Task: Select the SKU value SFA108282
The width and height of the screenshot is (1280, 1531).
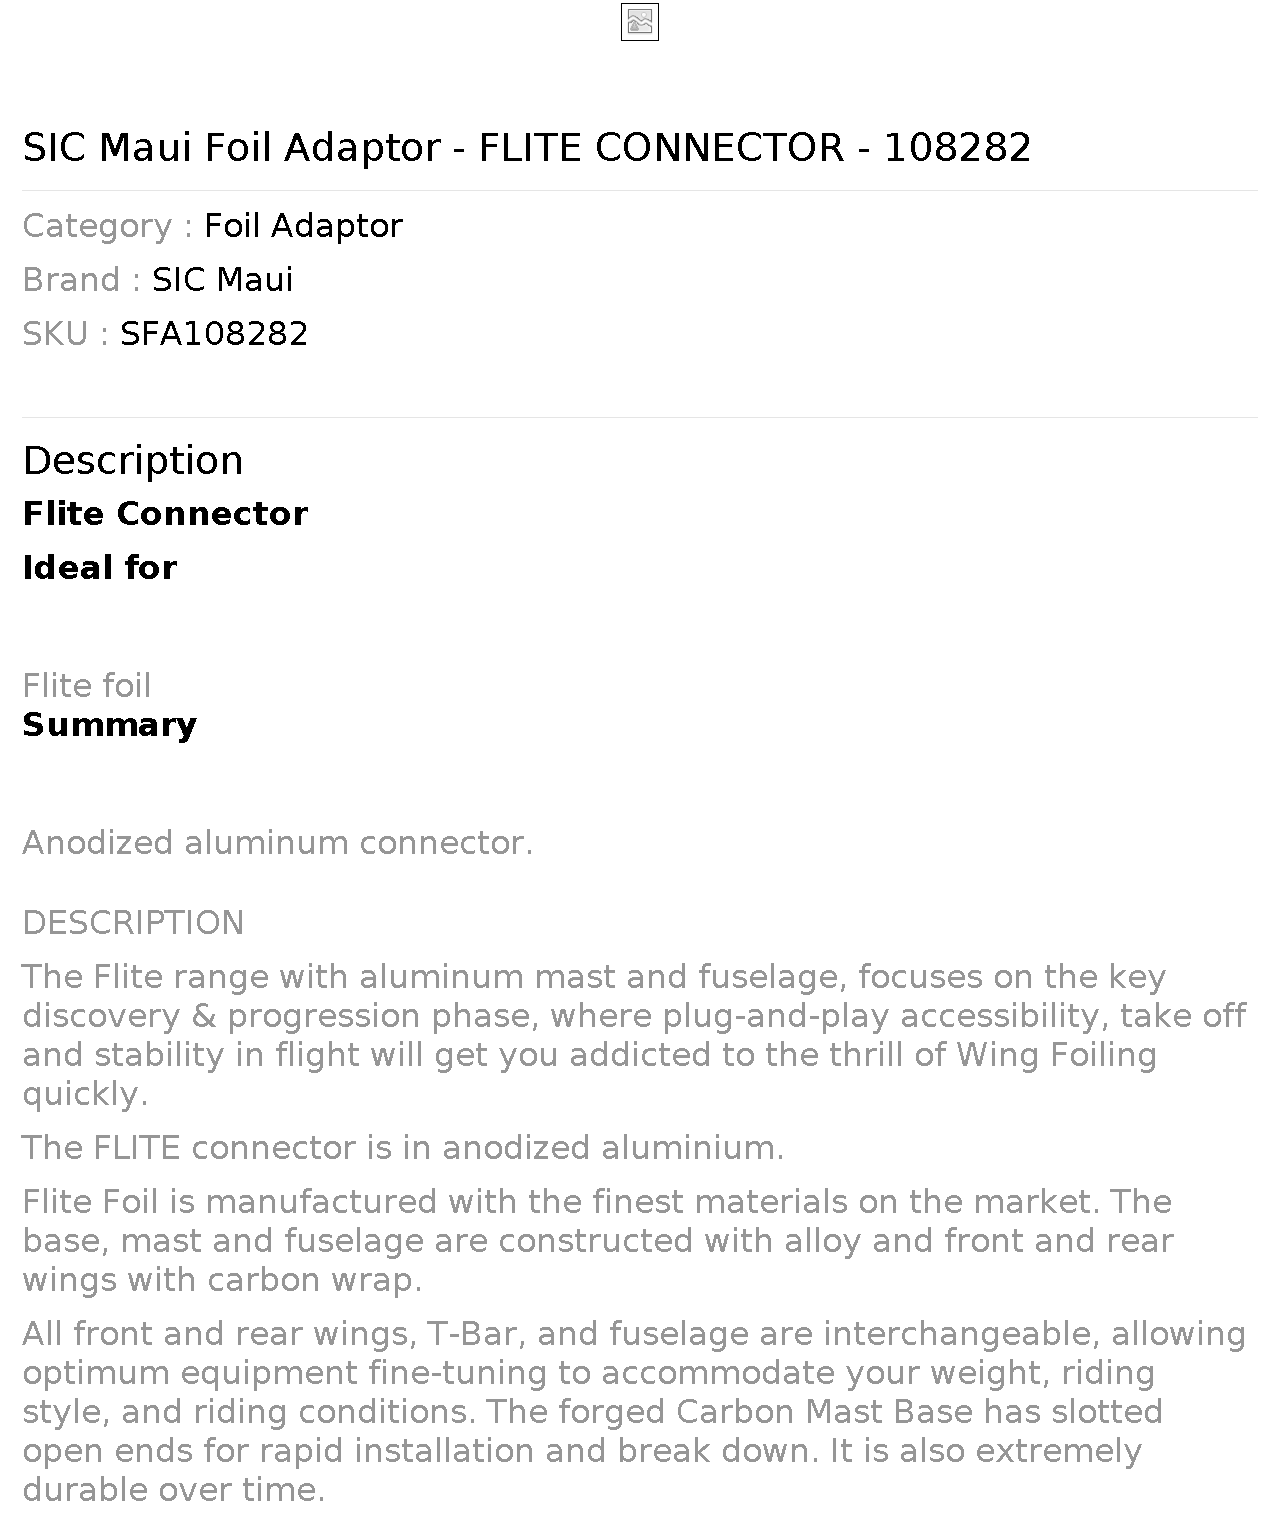Action: (214, 334)
